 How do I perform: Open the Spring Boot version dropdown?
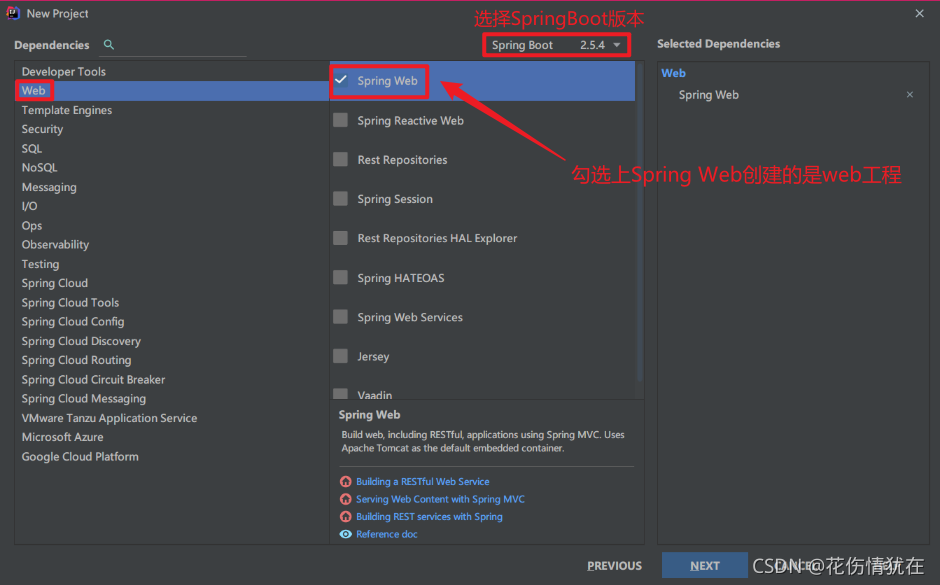[x=556, y=45]
